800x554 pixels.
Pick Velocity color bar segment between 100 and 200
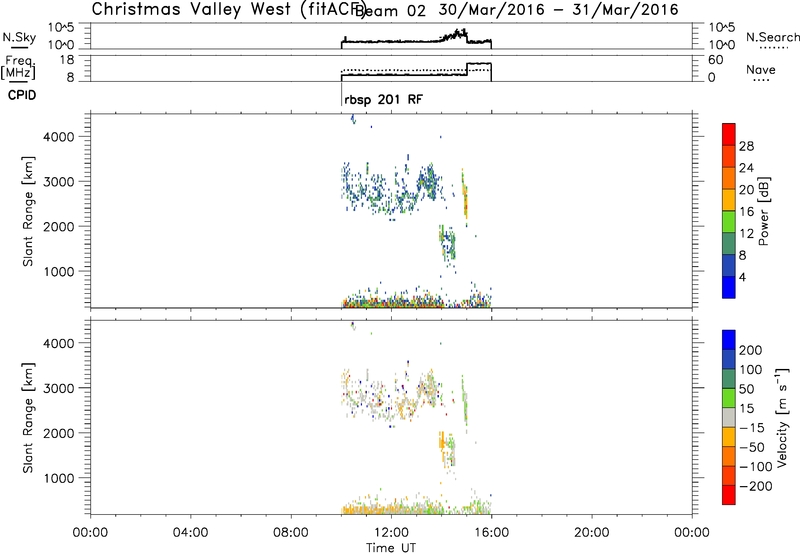pyautogui.click(x=729, y=359)
